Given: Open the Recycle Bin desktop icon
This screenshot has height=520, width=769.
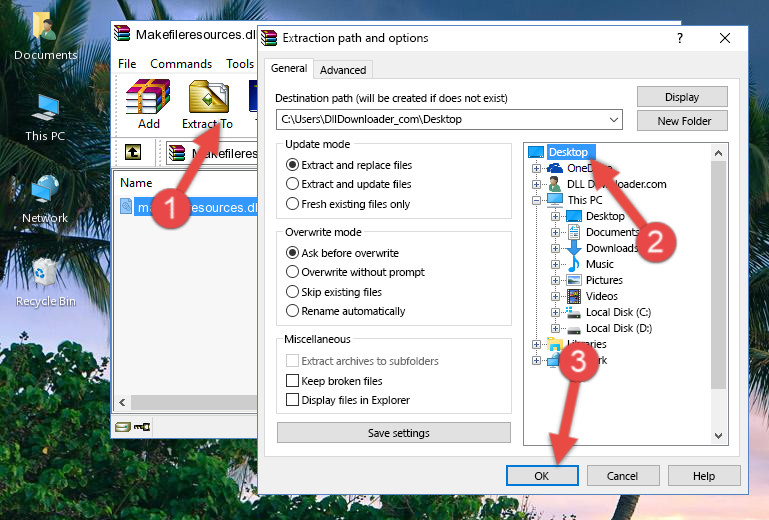Looking at the screenshot, I should pyautogui.click(x=45, y=281).
